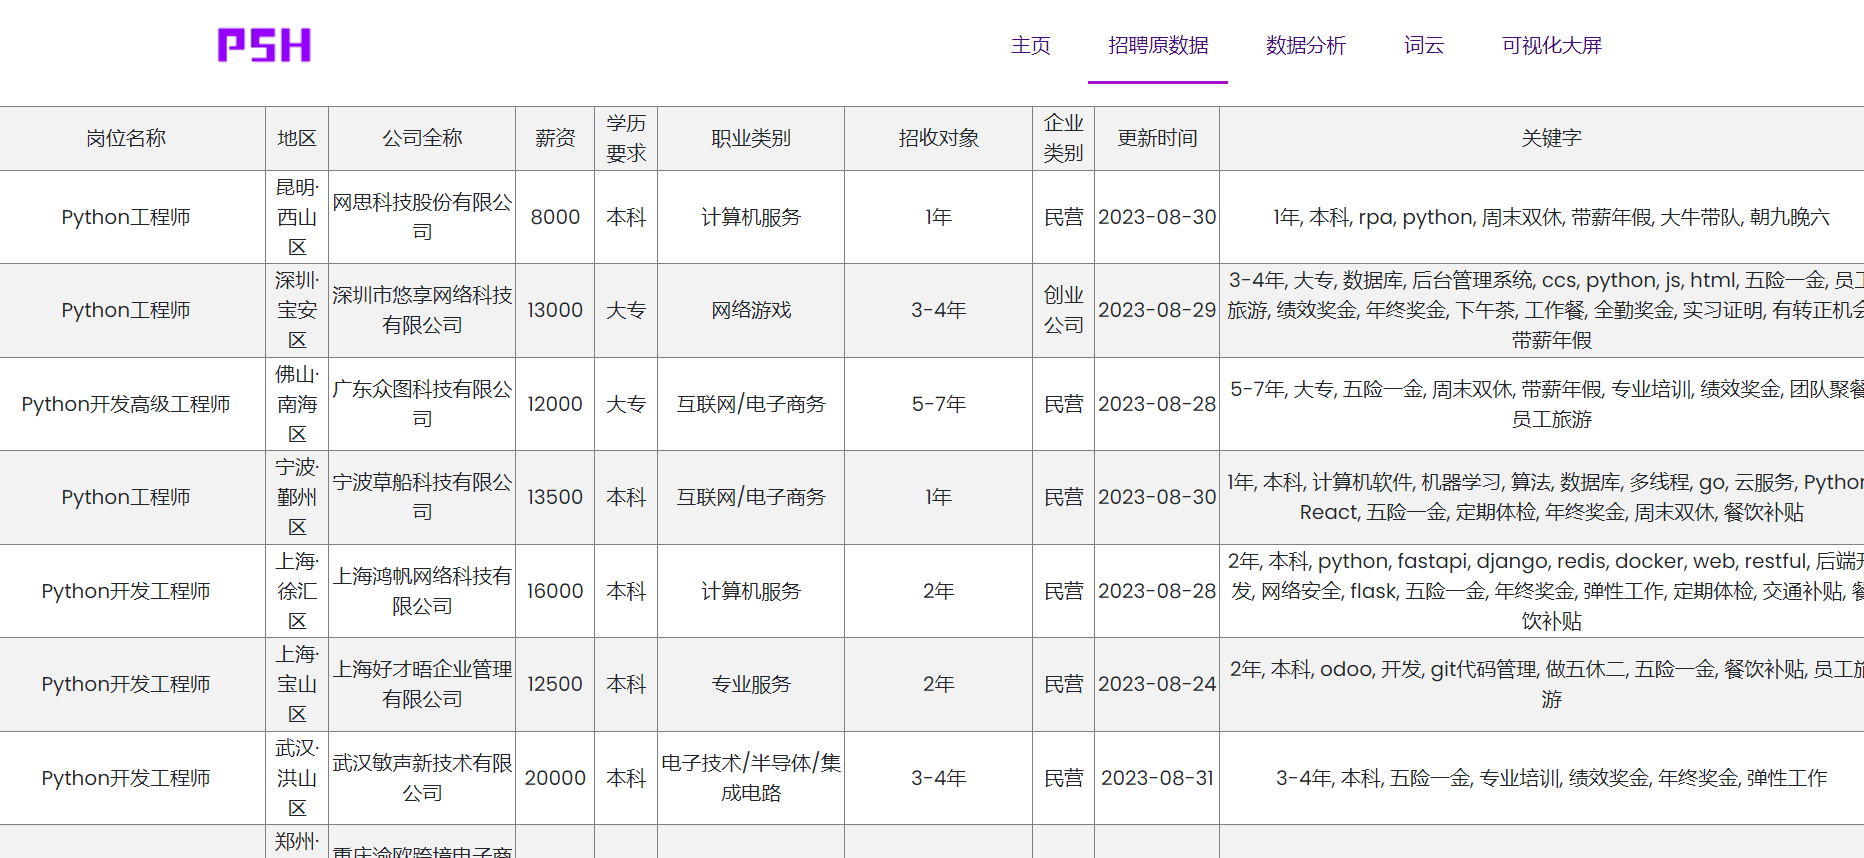Click salary value 20000
This screenshot has height=858, width=1864.
point(555,778)
